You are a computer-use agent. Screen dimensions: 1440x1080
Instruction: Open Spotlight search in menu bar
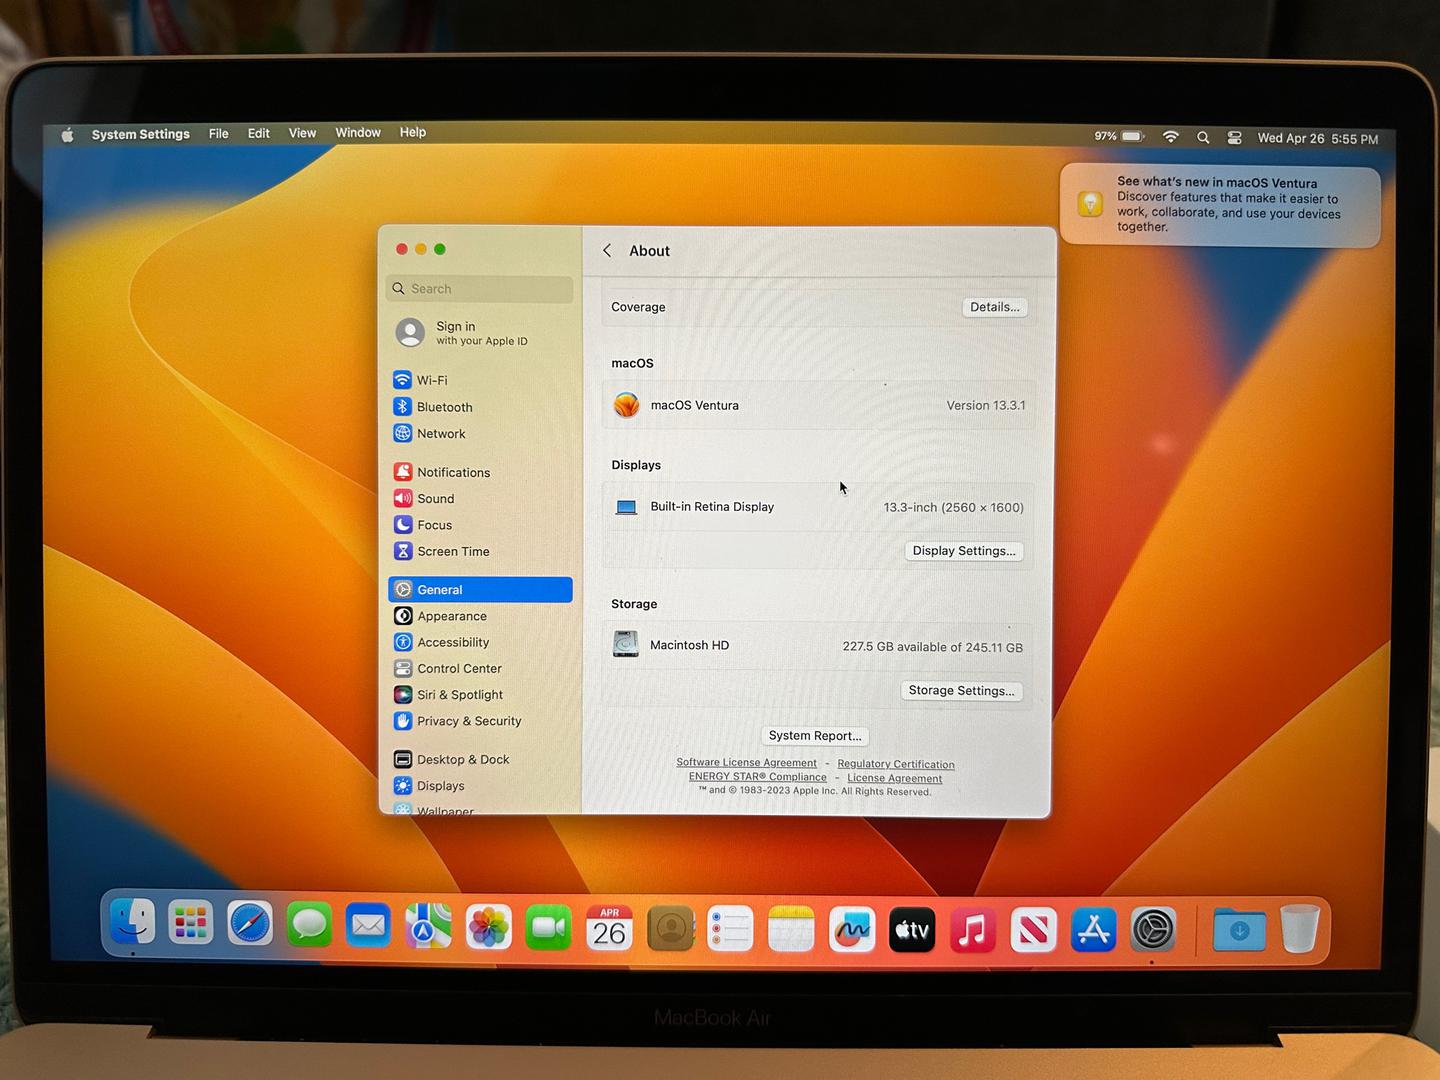coord(1203,138)
